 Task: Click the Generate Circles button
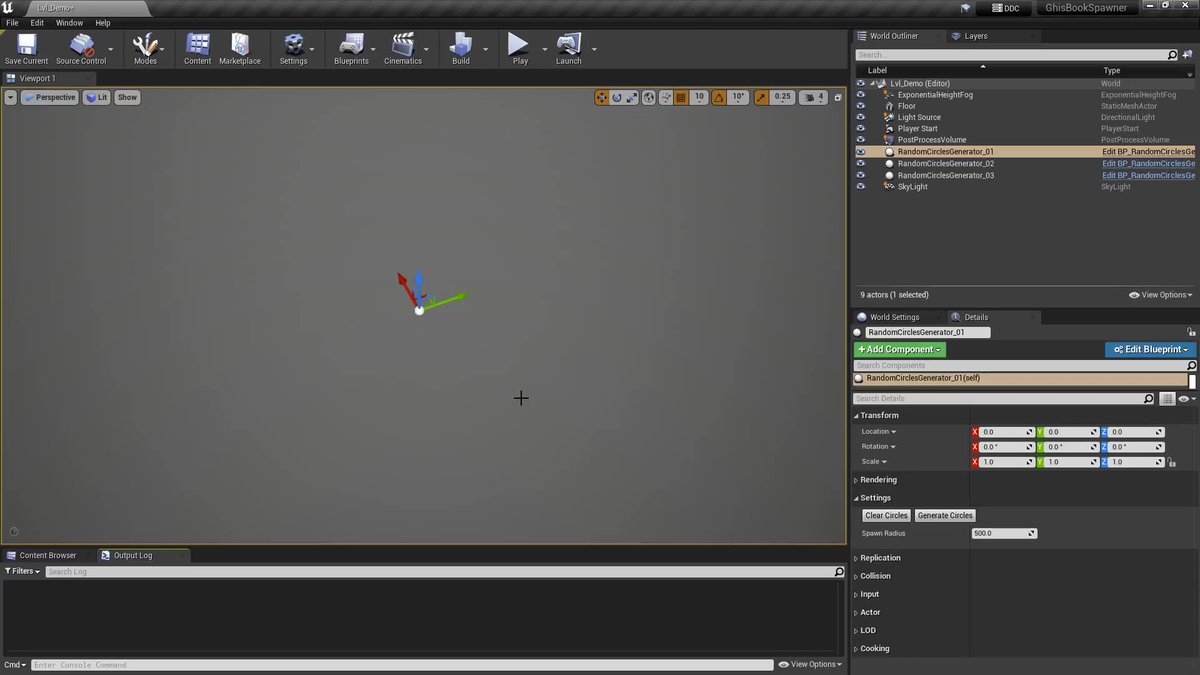[945, 516]
